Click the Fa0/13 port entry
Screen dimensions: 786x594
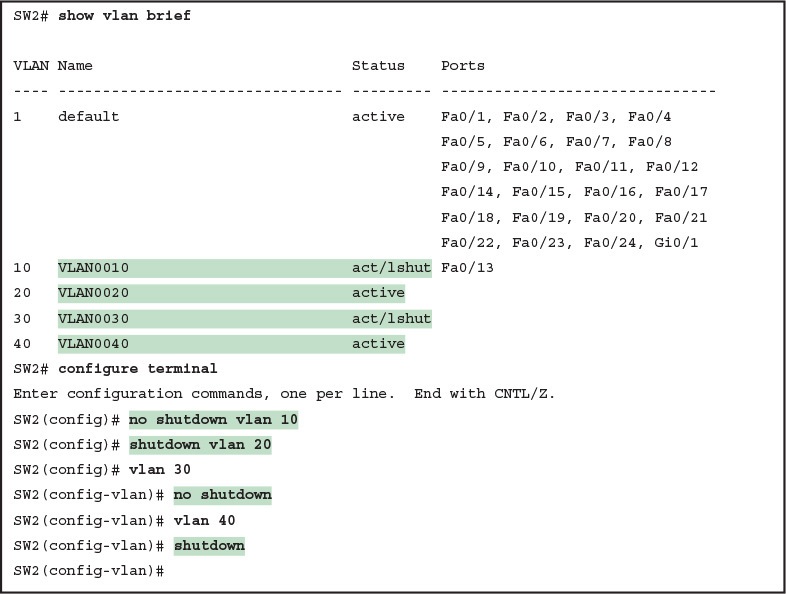pos(467,268)
